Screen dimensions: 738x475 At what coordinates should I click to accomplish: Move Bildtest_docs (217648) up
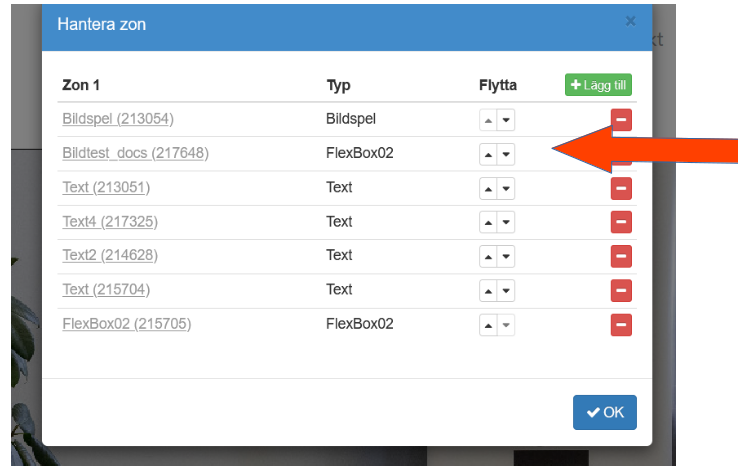pos(488,154)
